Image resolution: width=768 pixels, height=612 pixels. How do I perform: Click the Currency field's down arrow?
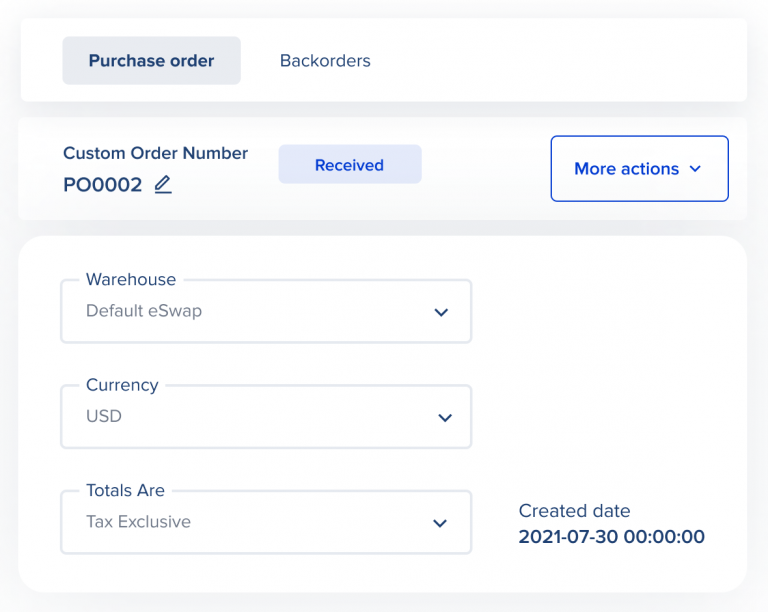click(445, 417)
